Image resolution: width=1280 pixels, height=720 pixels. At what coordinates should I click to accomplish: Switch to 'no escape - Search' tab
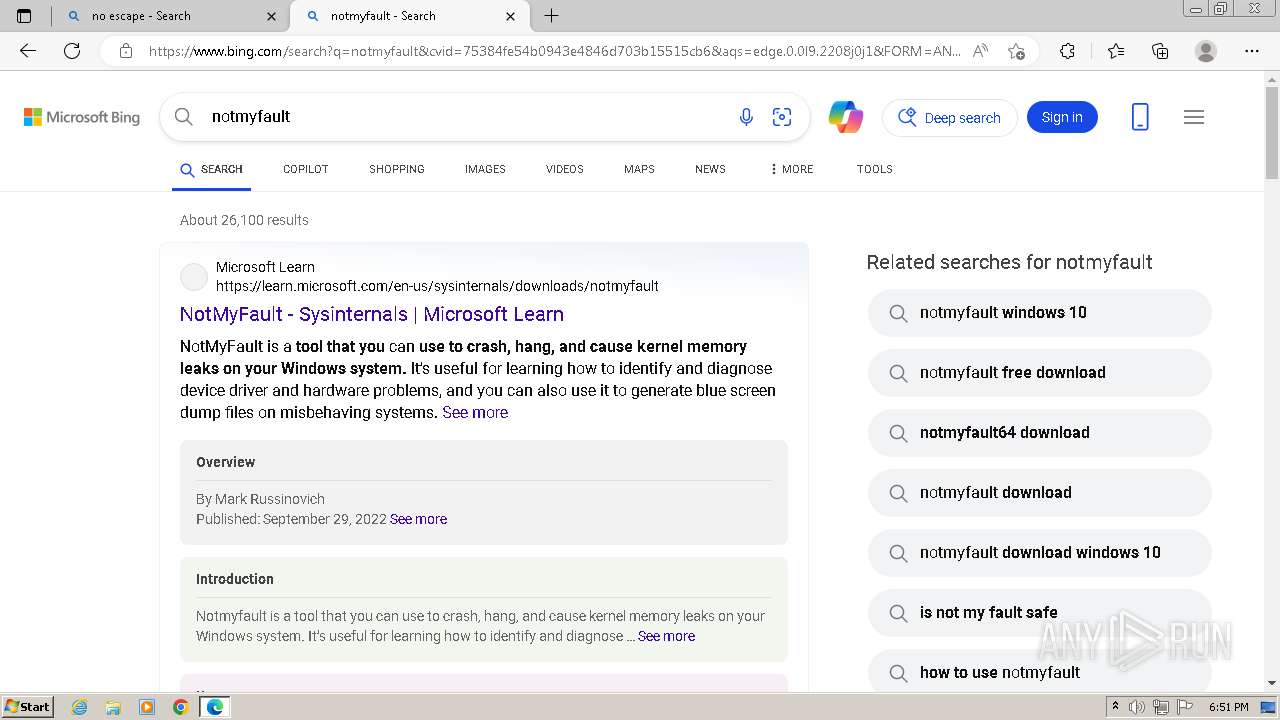168,16
